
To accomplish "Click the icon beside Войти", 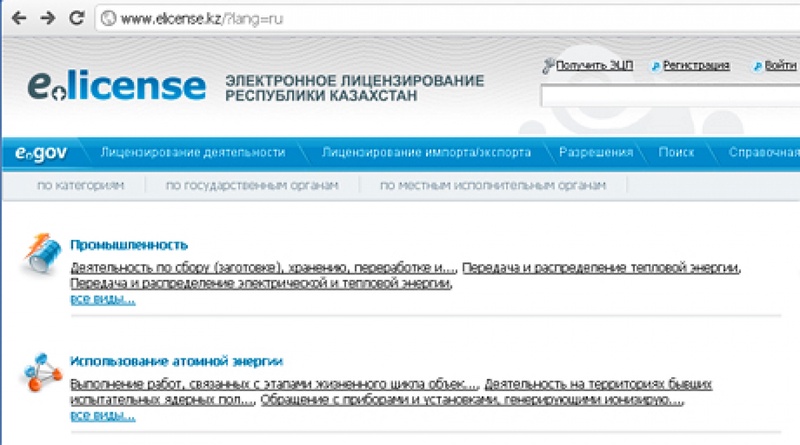I will tap(758, 66).
